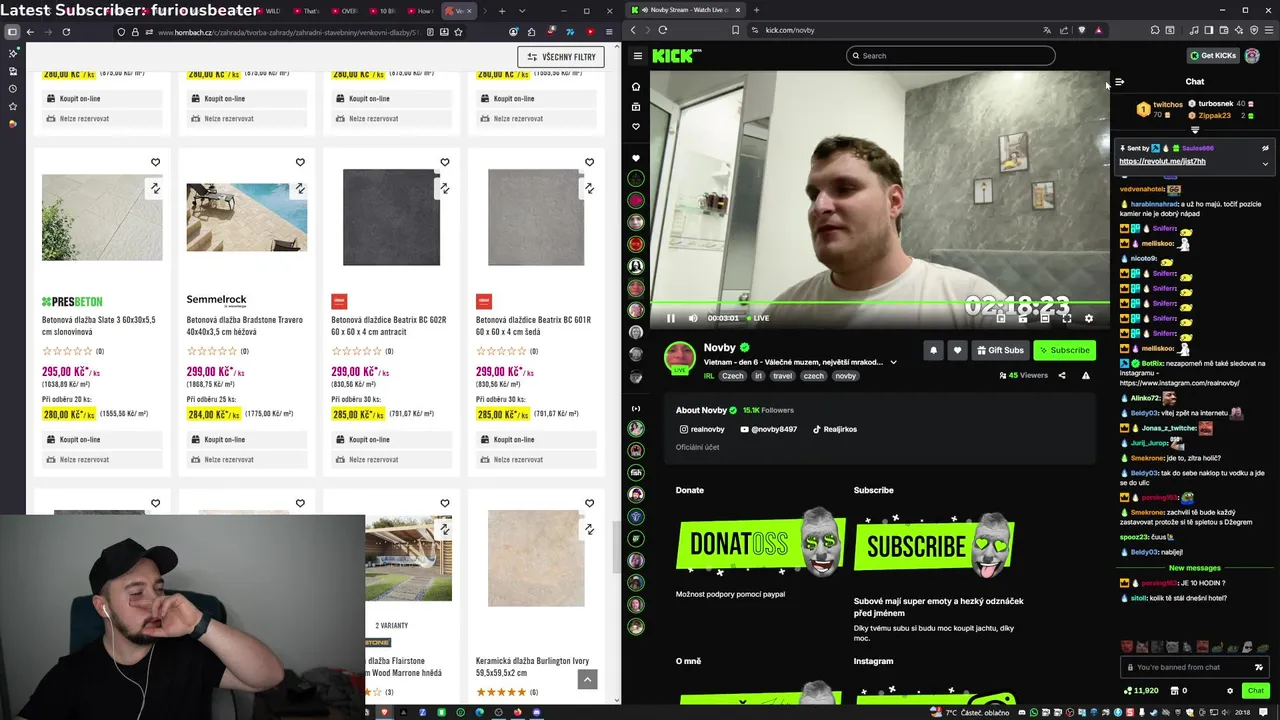1280x720 pixels.
Task: Open Kick user profile avatar menu
Action: [1252, 56]
